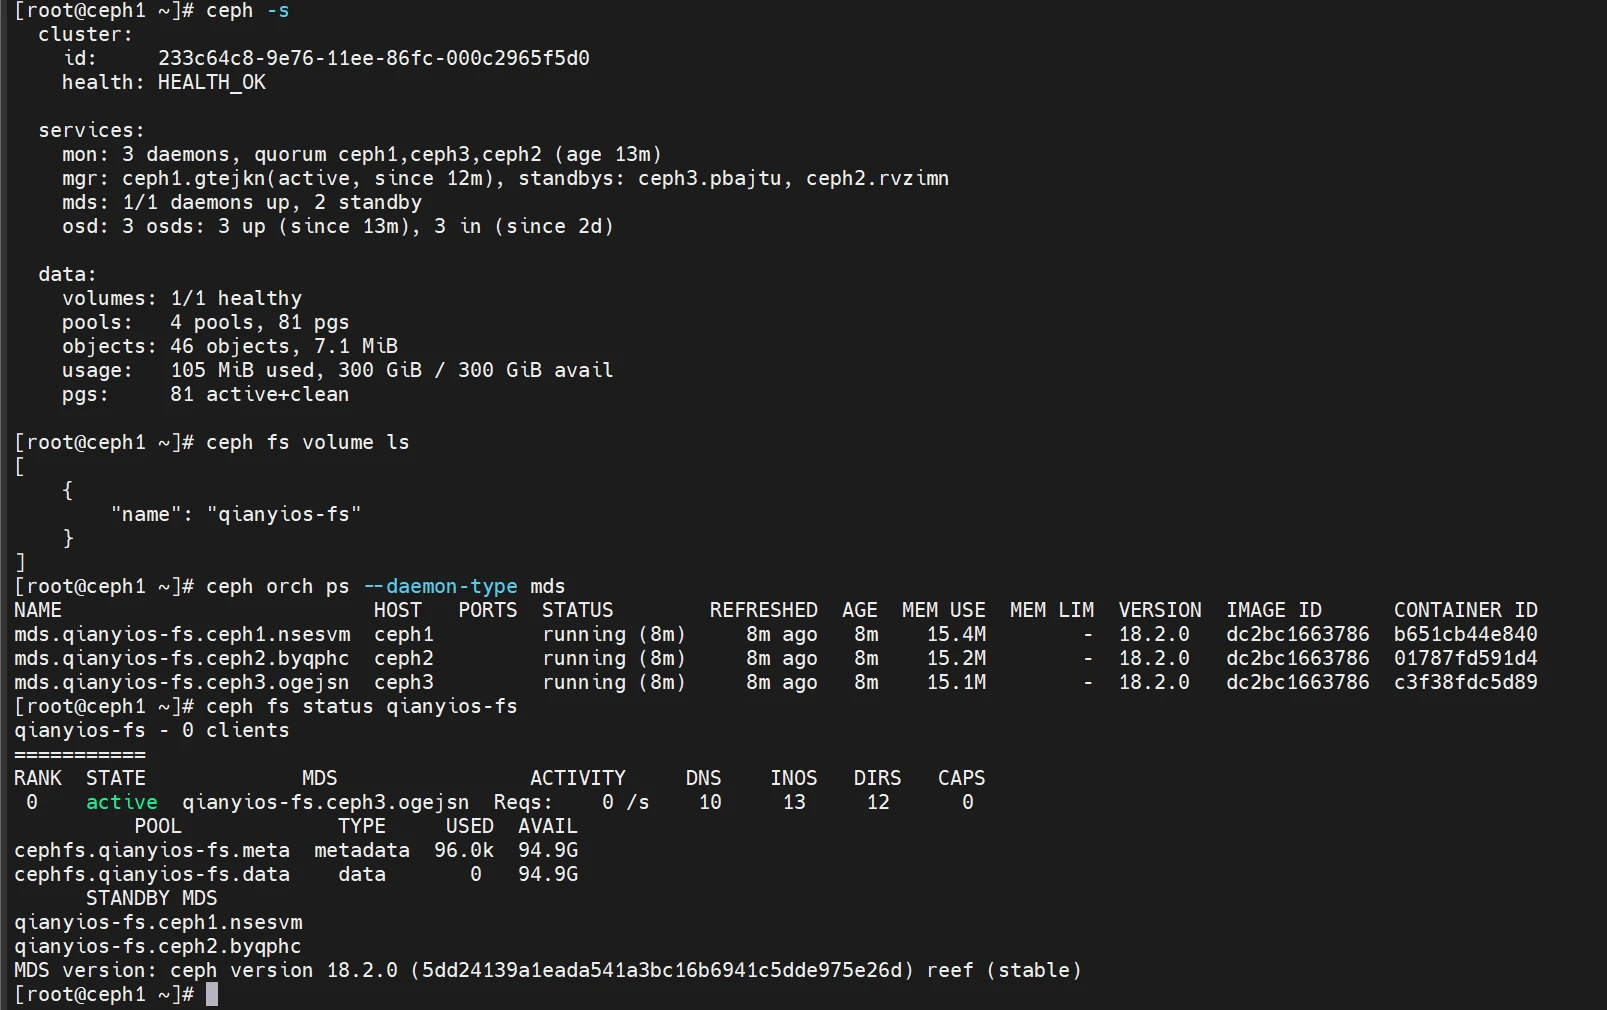Image resolution: width=1607 pixels, height=1010 pixels.
Task: Click the MDS version hash in parentheses
Action: click(662, 970)
